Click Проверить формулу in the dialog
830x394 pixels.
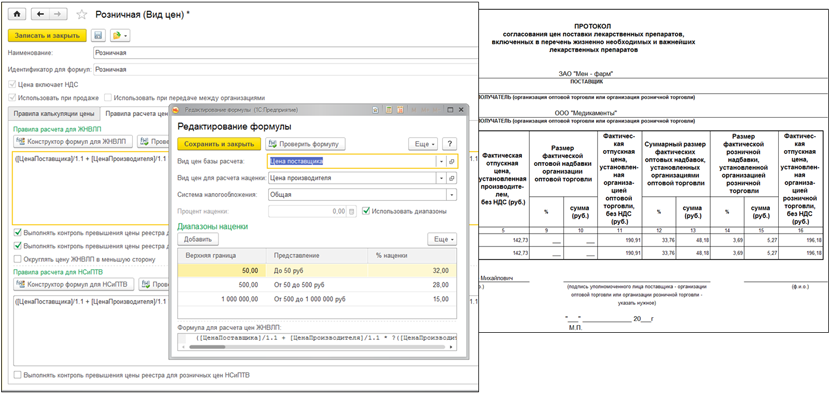[x=305, y=144]
